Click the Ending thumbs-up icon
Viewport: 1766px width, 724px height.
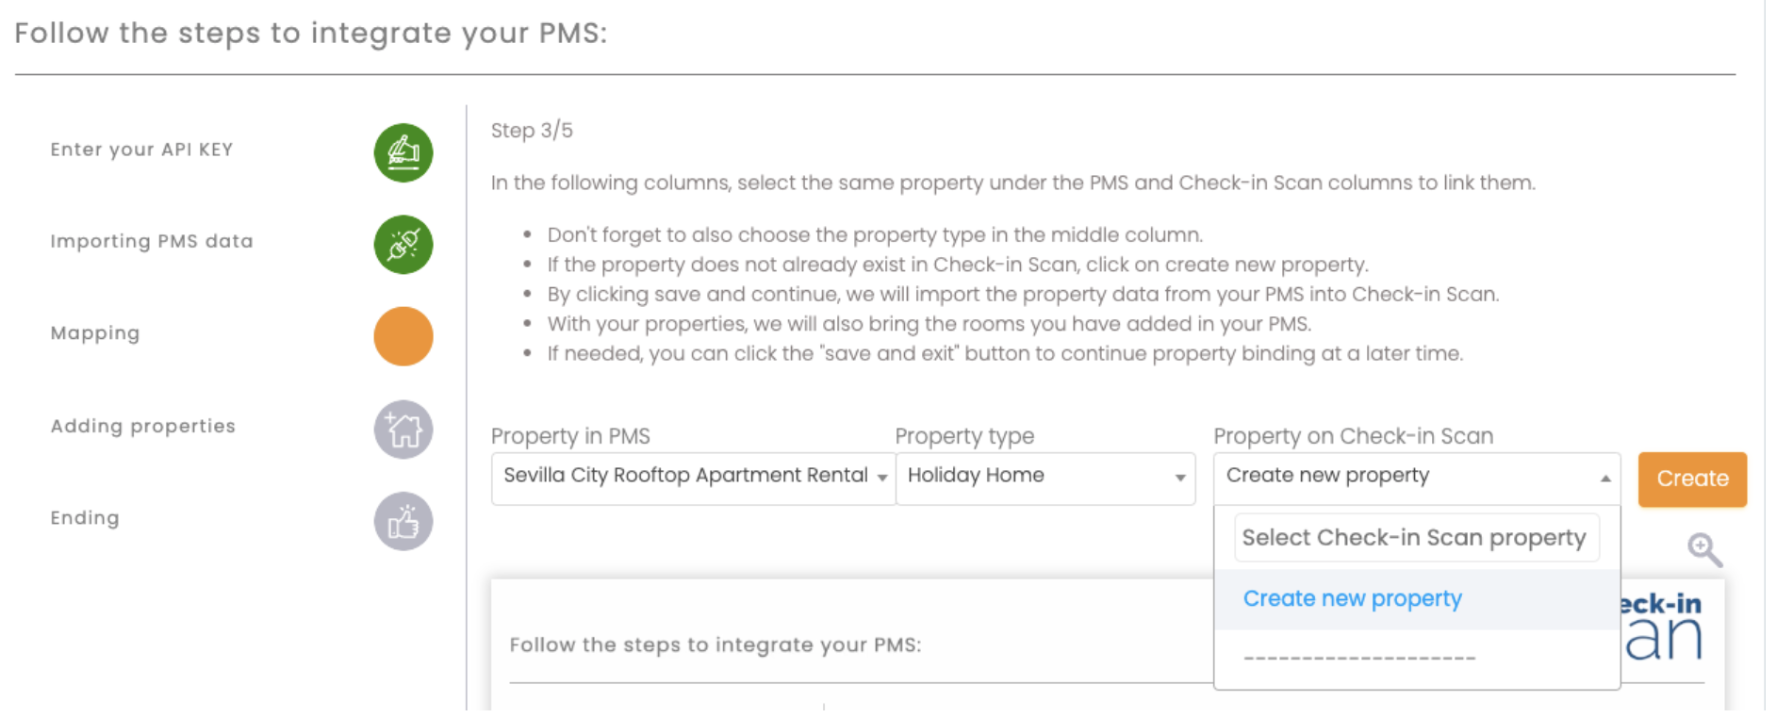click(x=403, y=522)
